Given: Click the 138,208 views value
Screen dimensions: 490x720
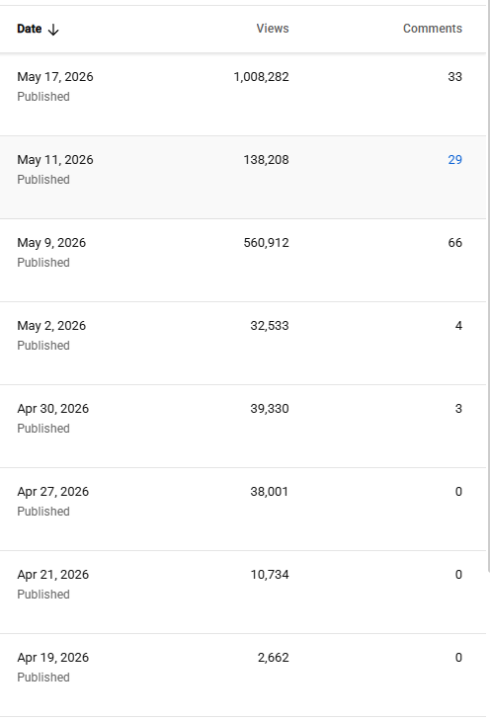Looking at the screenshot, I should 266,160.
